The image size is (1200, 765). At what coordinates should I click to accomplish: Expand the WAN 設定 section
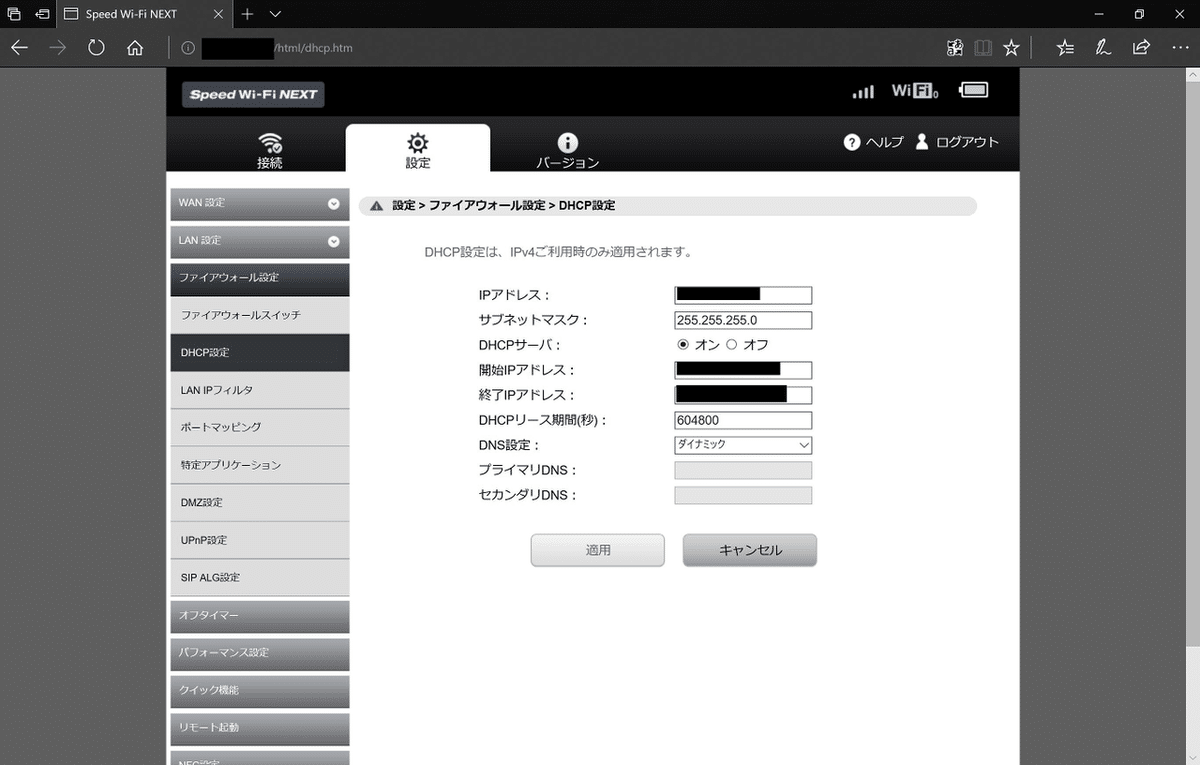[x=260, y=203]
